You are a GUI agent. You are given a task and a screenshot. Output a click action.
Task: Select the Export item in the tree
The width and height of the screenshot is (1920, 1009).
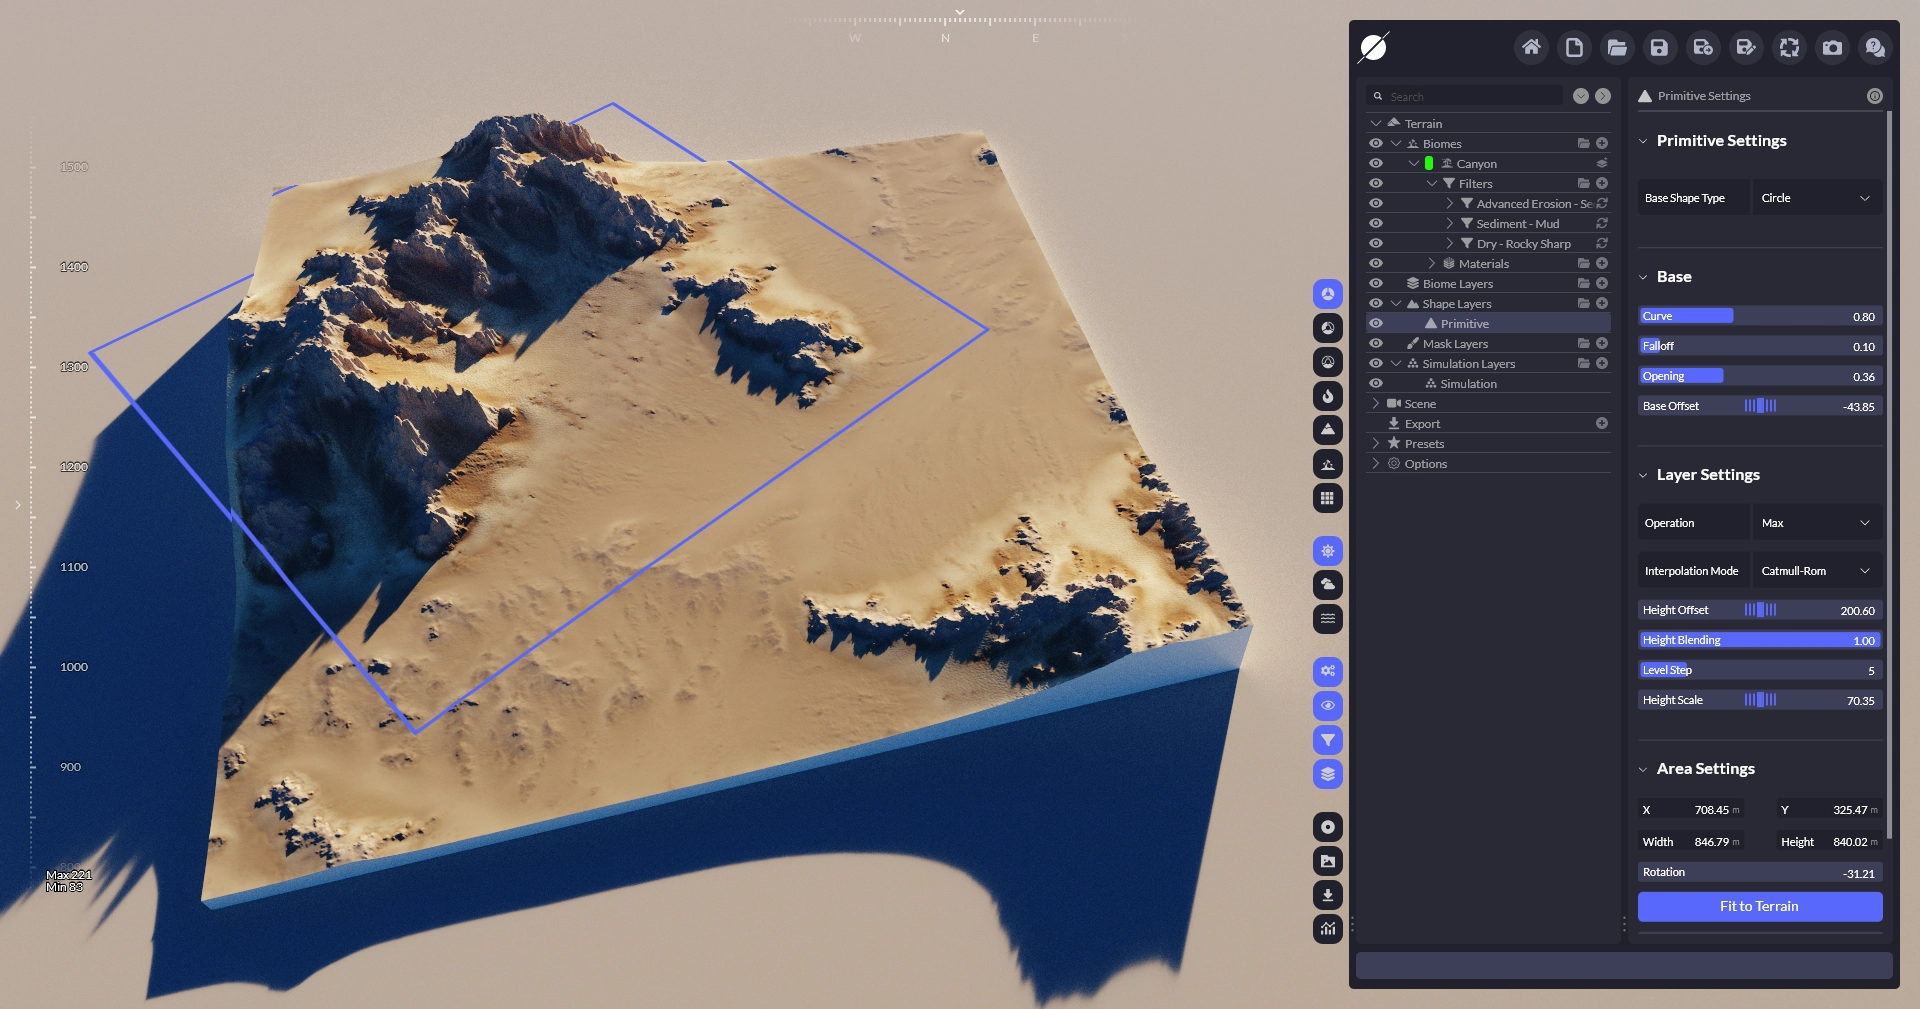point(1422,424)
